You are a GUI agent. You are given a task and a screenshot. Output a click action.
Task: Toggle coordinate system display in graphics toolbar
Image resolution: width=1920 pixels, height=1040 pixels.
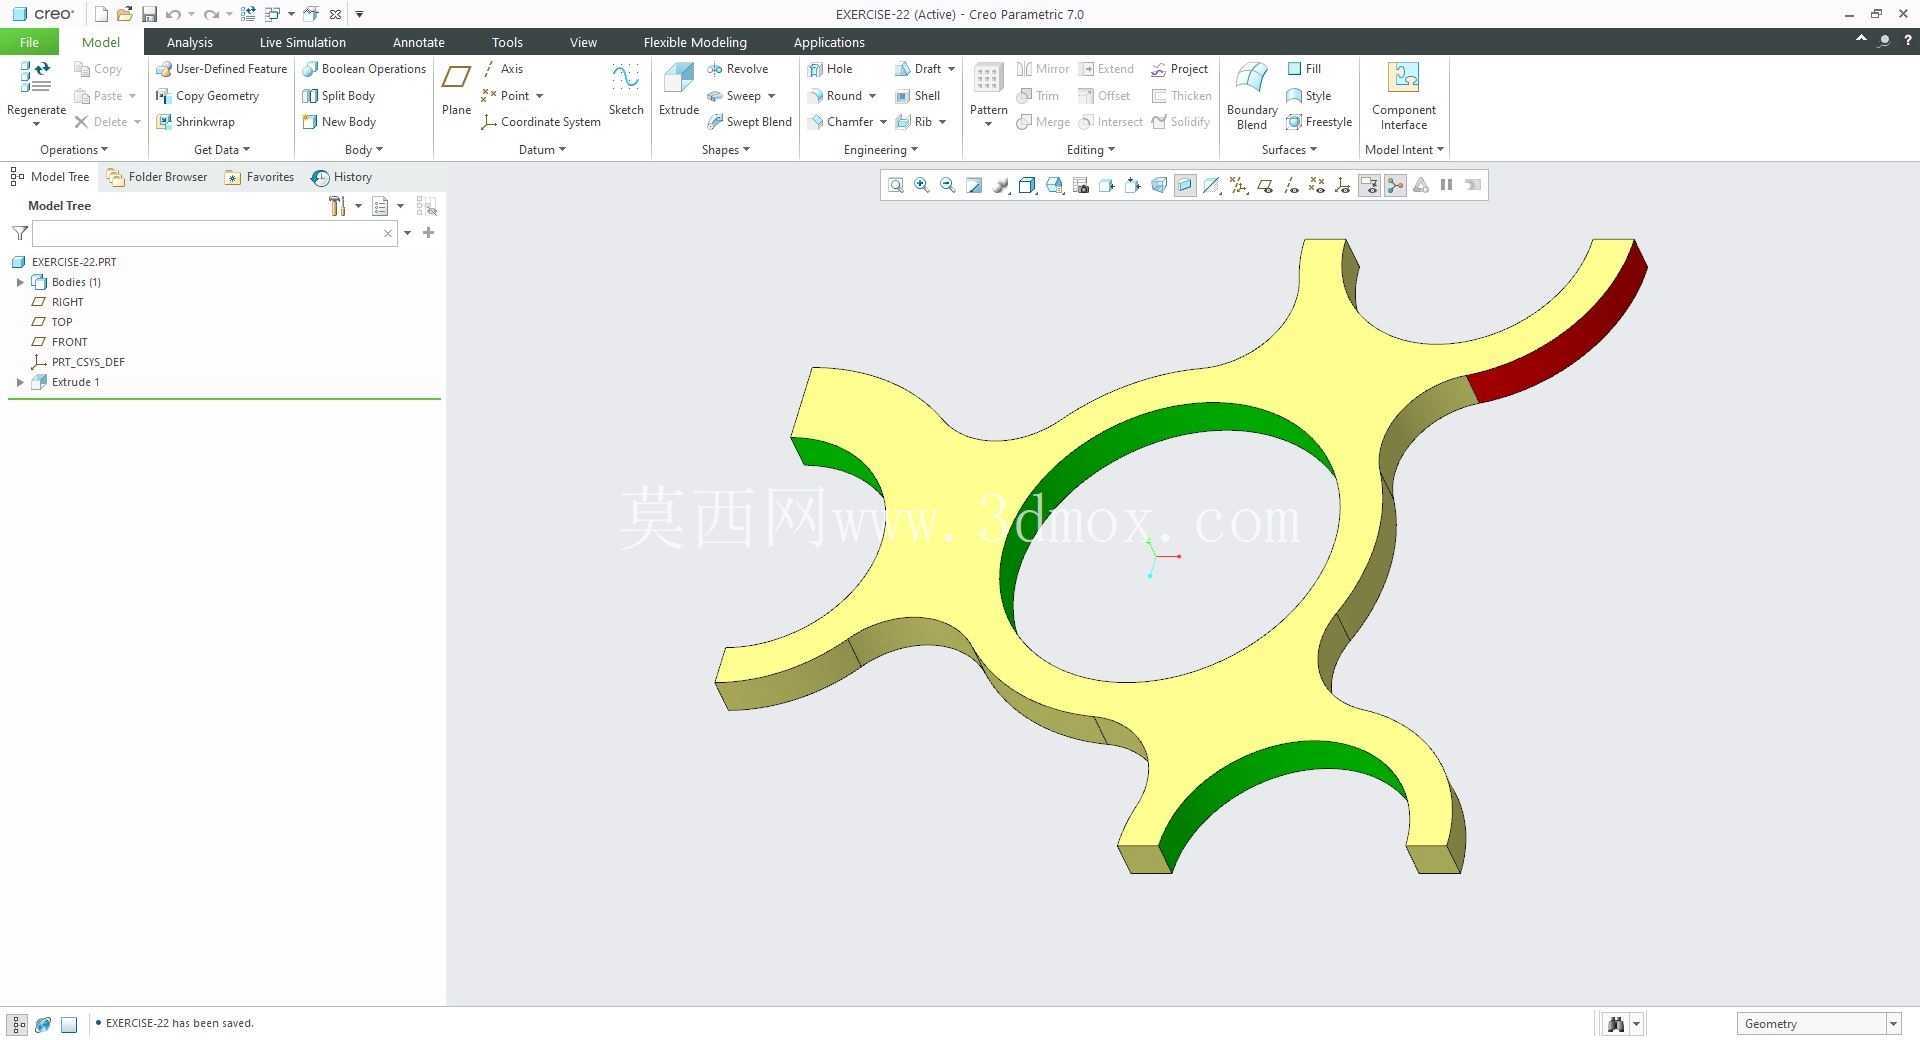pyautogui.click(x=1343, y=185)
